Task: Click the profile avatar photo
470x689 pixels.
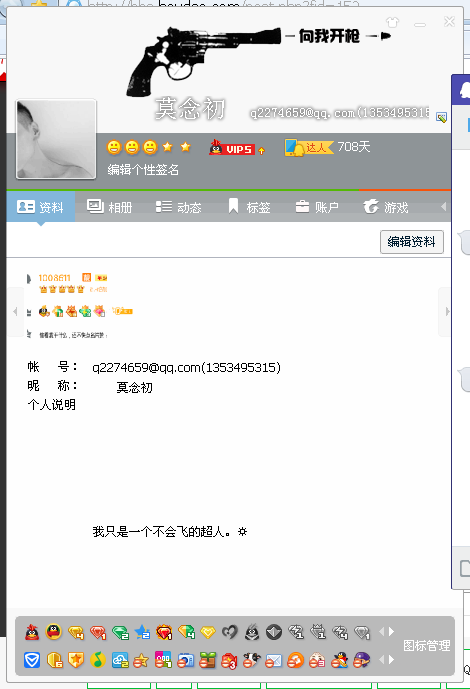Action: 56,139
